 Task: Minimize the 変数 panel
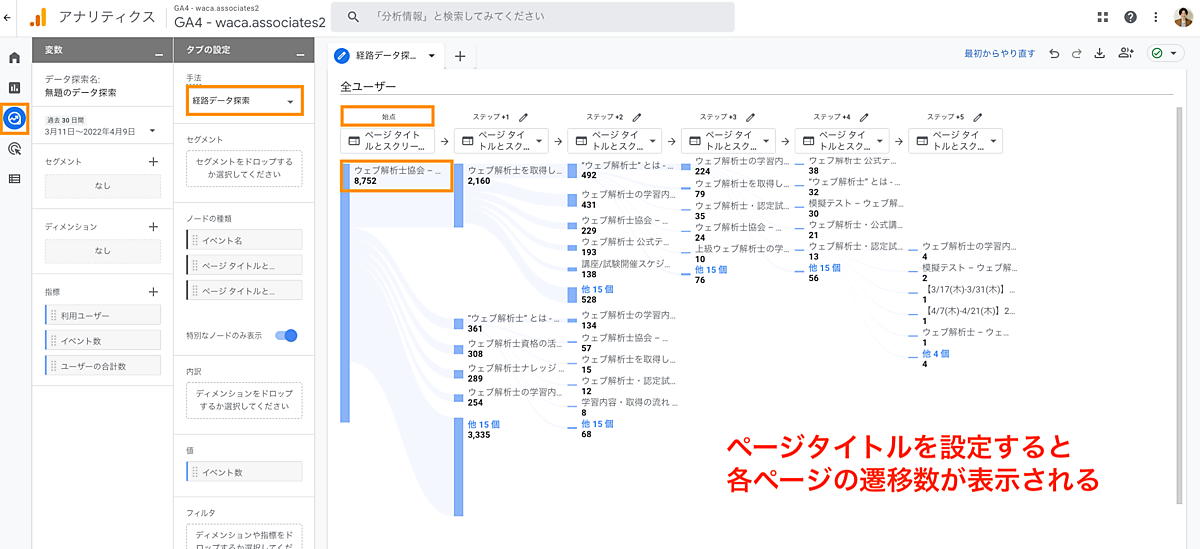[159, 53]
